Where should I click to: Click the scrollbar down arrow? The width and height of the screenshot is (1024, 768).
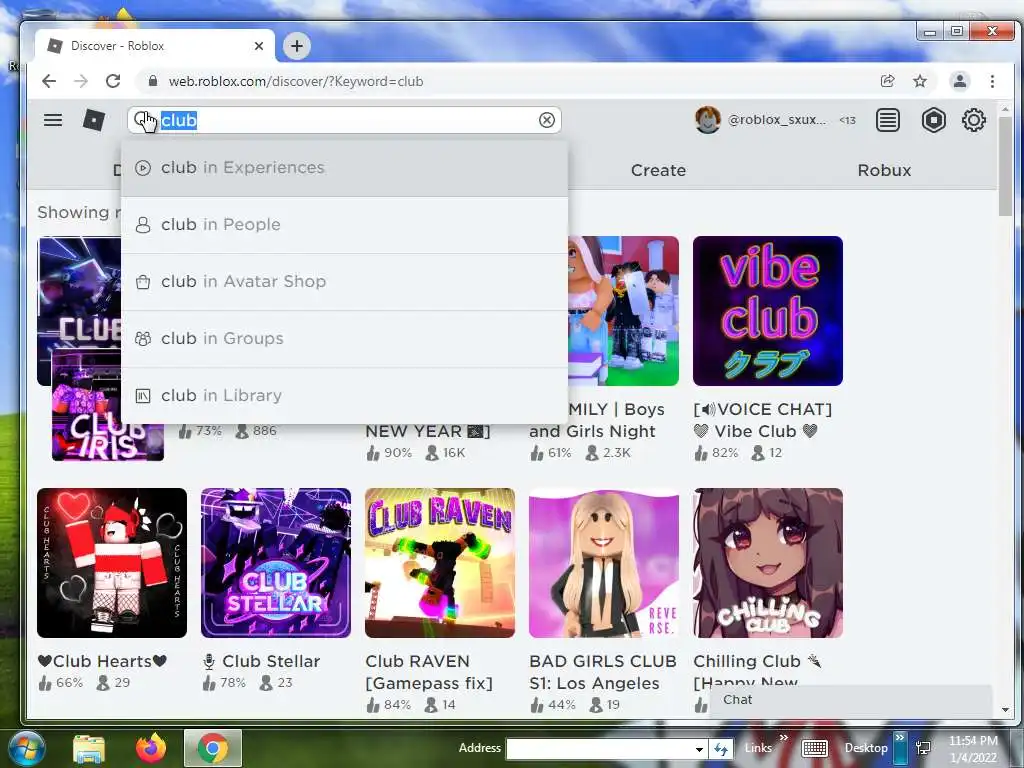1005,709
